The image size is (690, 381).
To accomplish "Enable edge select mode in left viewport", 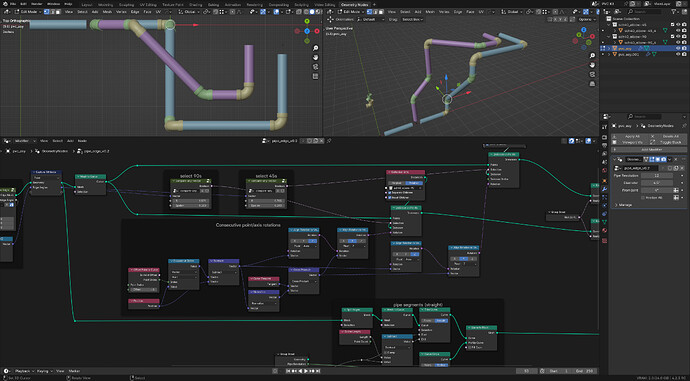I will coord(52,12).
